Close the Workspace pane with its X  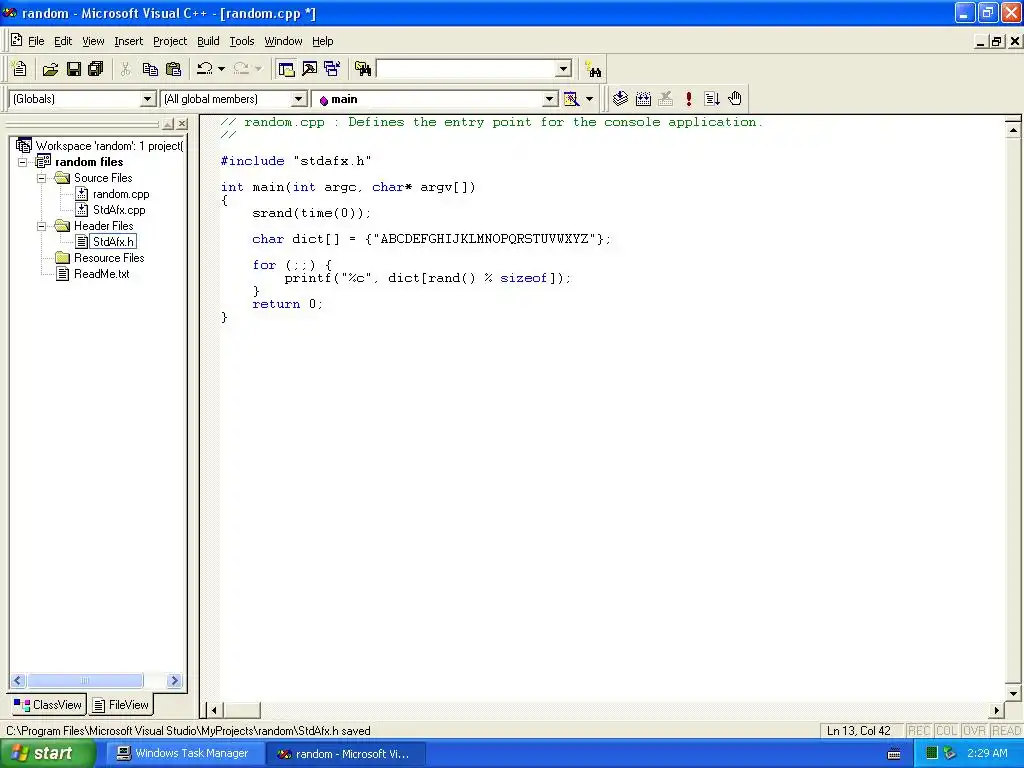182,123
